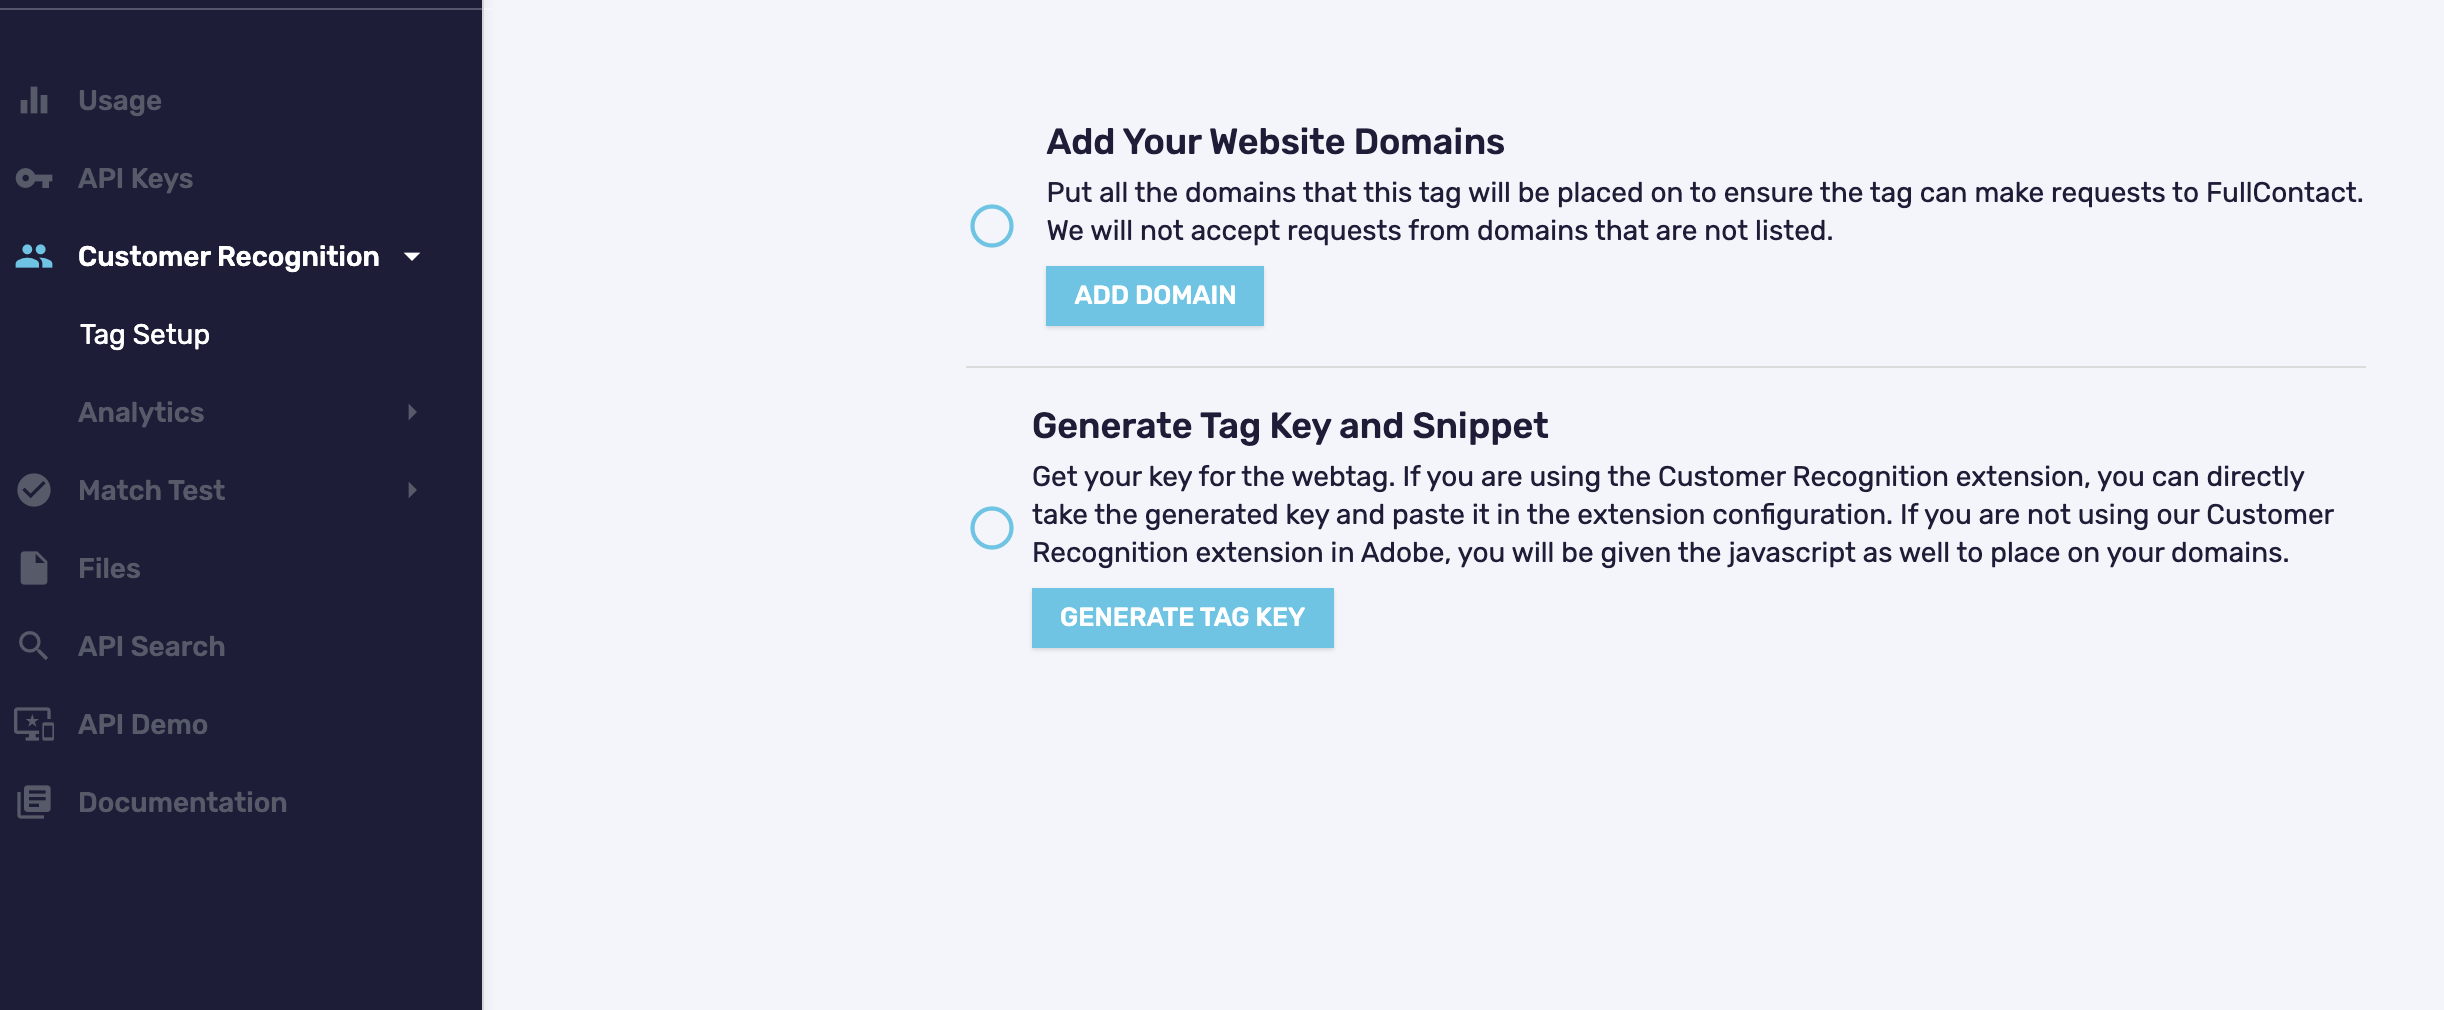Click the GENERATE TAG KEY button
The width and height of the screenshot is (2444, 1010).
[x=1183, y=618]
